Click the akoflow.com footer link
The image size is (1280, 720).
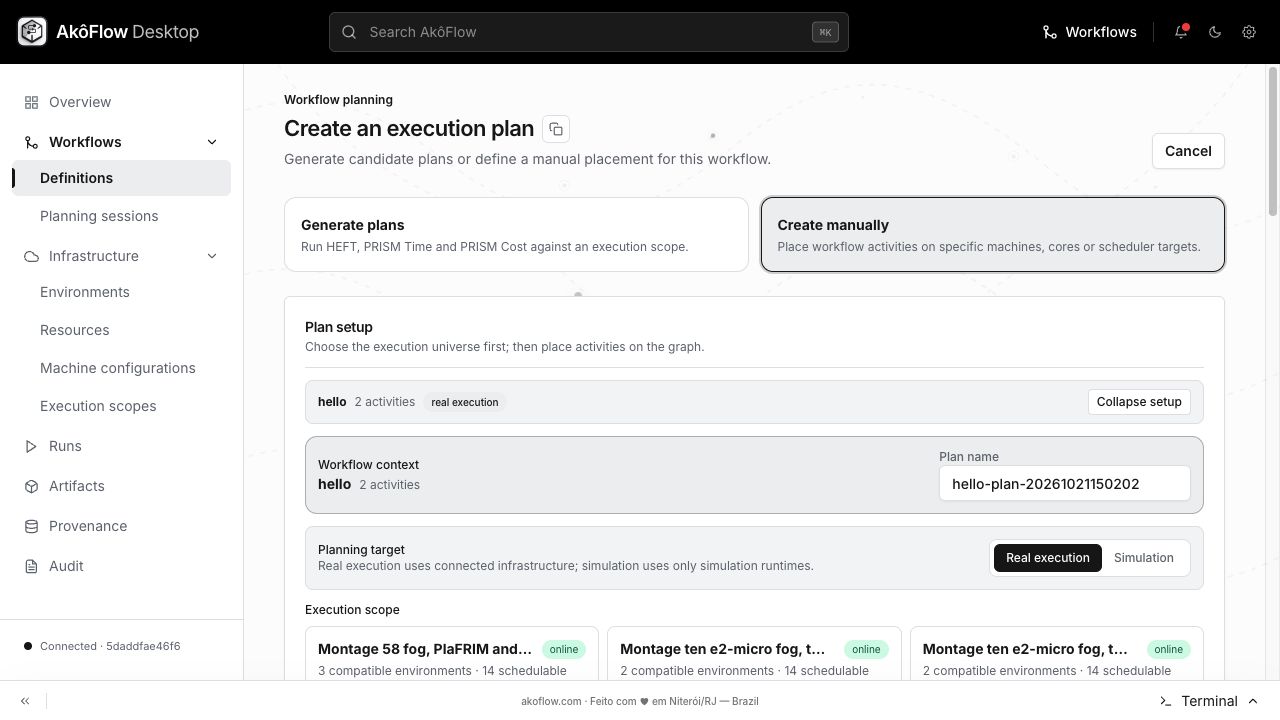[x=551, y=701]
